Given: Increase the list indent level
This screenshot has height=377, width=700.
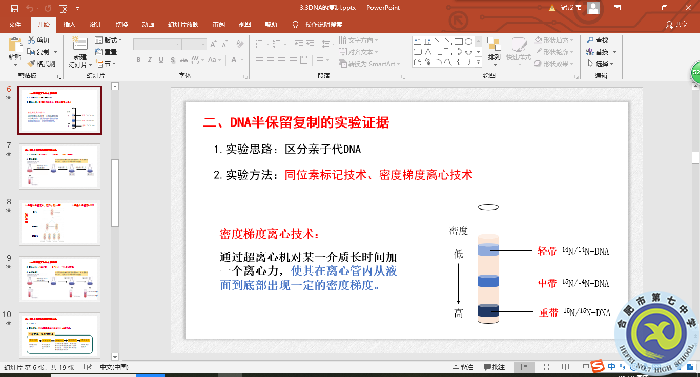Looking at the screenshot, I should point(310,44).
